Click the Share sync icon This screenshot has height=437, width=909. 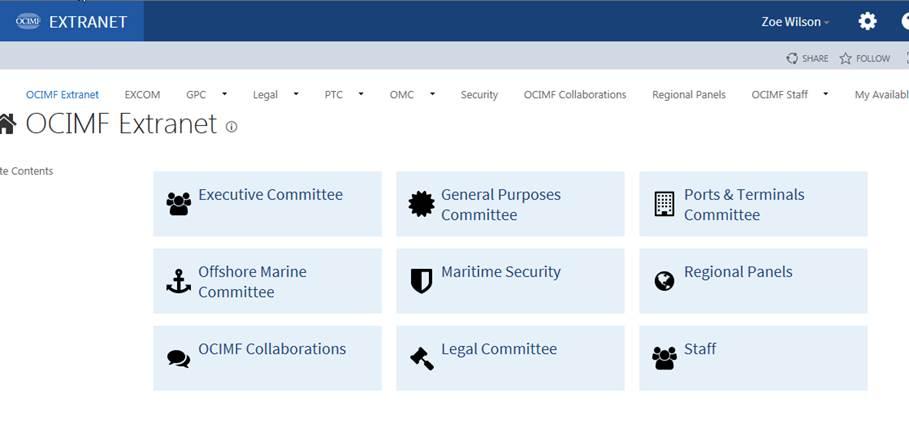click(791, 58)
